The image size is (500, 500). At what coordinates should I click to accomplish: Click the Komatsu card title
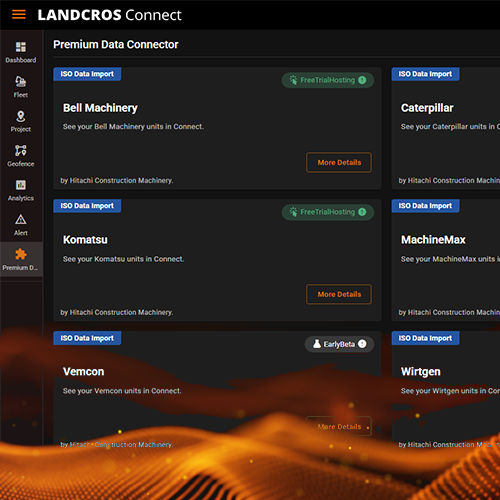pos(85,240)
